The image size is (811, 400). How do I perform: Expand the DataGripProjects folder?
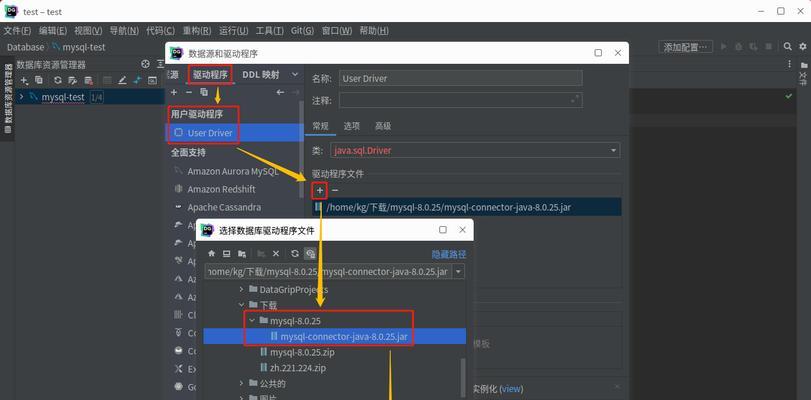coord(242,289)
